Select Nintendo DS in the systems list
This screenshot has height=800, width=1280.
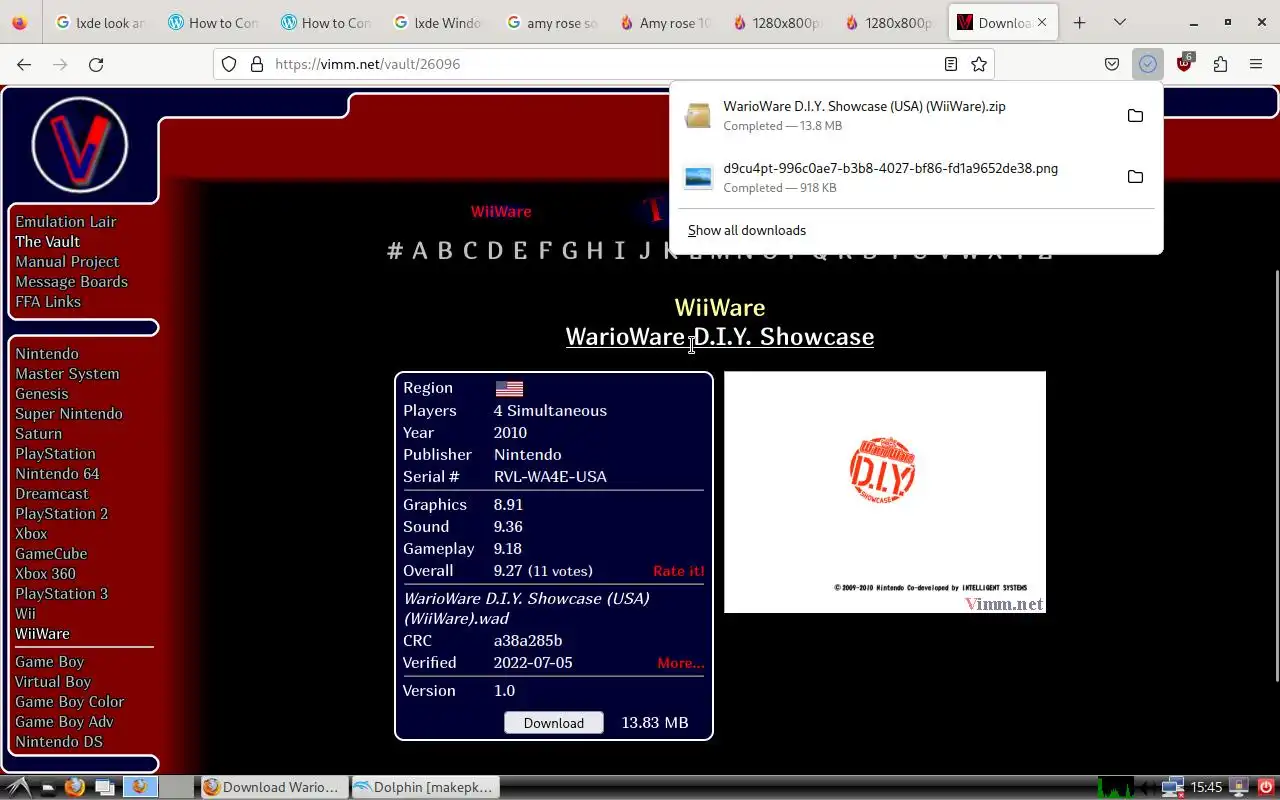point(59,742)
